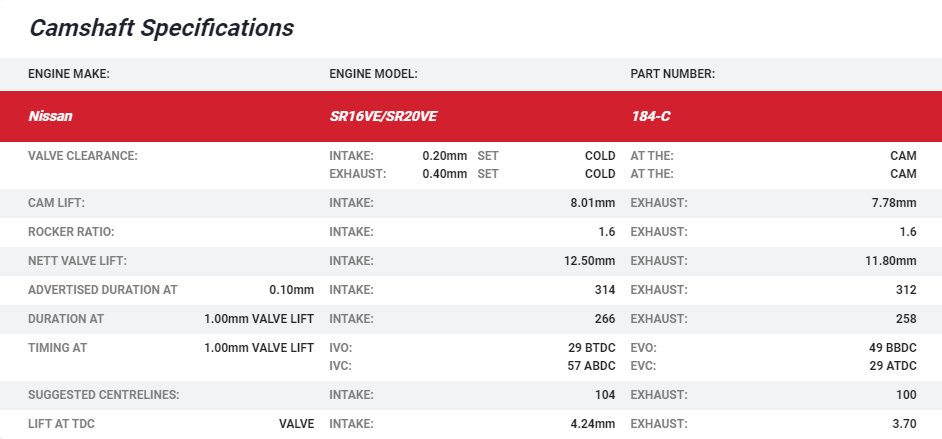Click the ADVERTISED DURATION AT label
942x439 pixels.
click(x=102, y=290)
